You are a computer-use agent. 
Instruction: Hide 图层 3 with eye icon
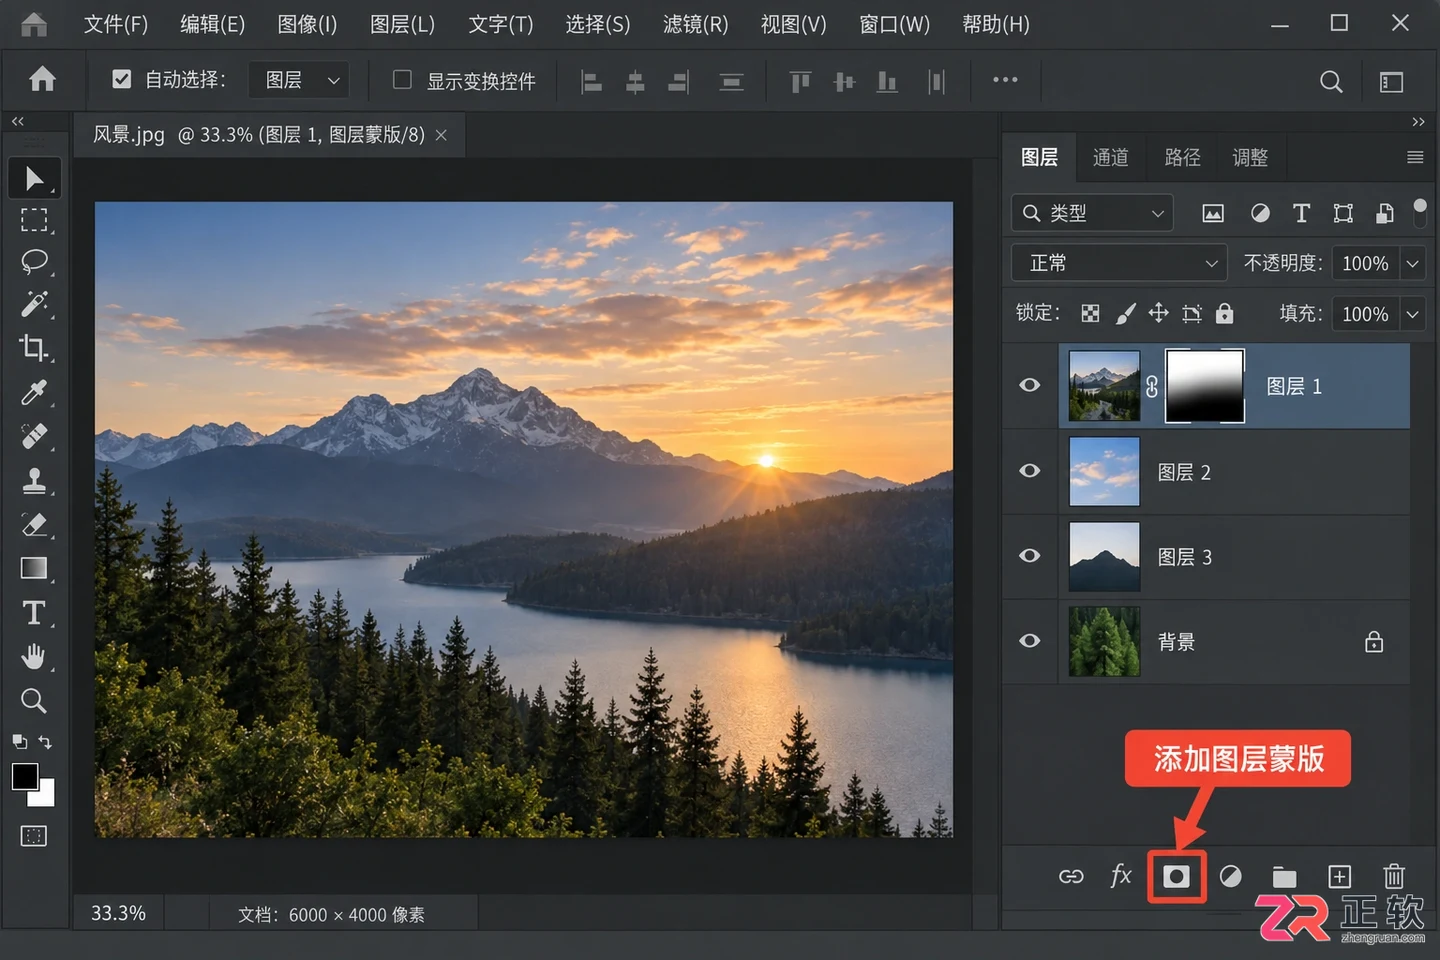1030,556
